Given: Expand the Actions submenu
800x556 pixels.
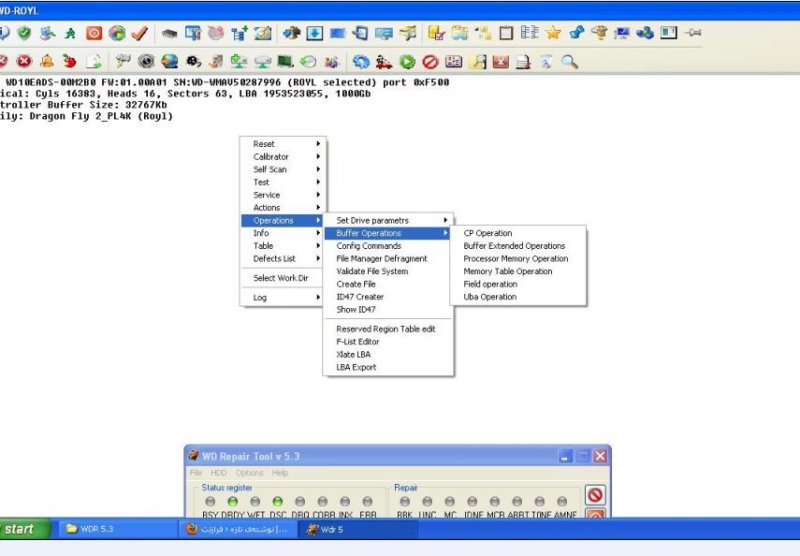Looking at the screenshot, I should tap(283, 208).
